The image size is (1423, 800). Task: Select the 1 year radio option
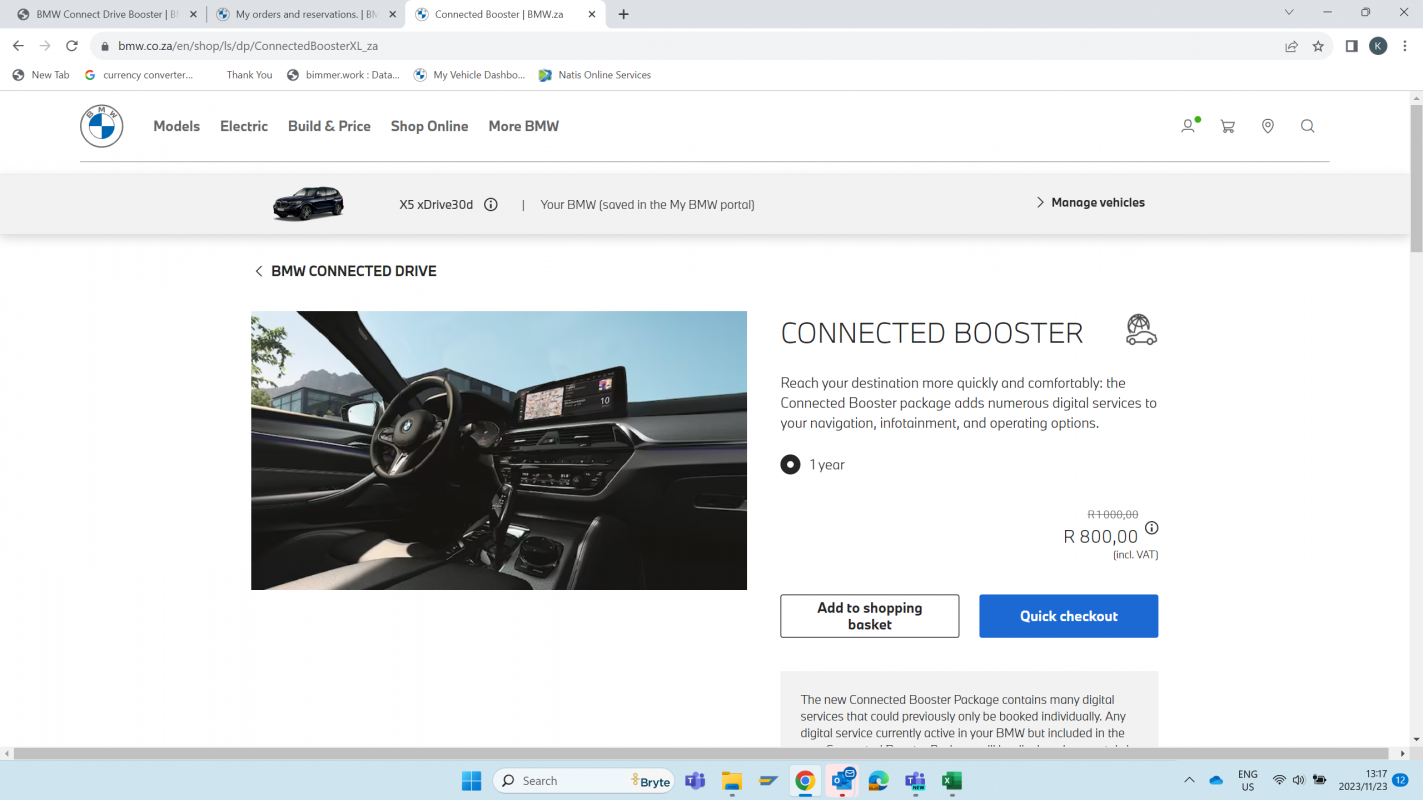pos(790,465)
